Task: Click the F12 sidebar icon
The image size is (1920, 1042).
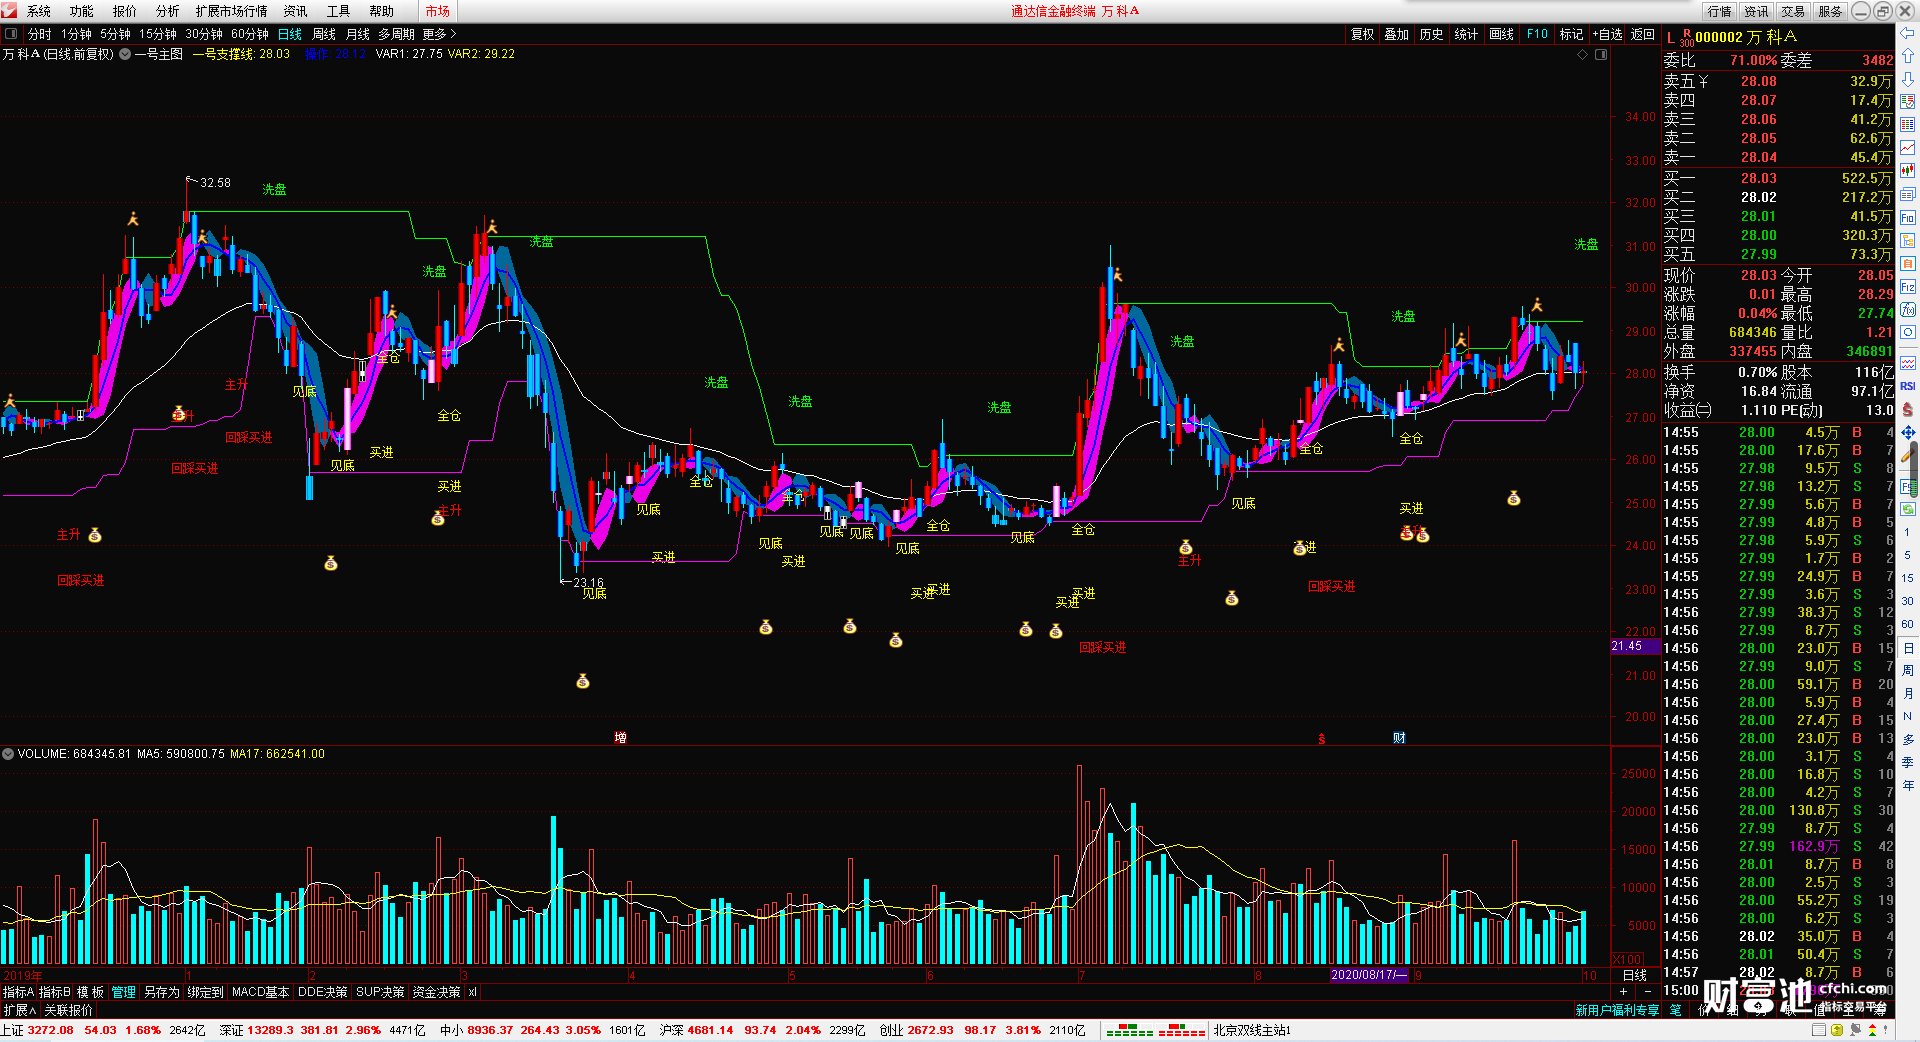Action: (1908, 287)
